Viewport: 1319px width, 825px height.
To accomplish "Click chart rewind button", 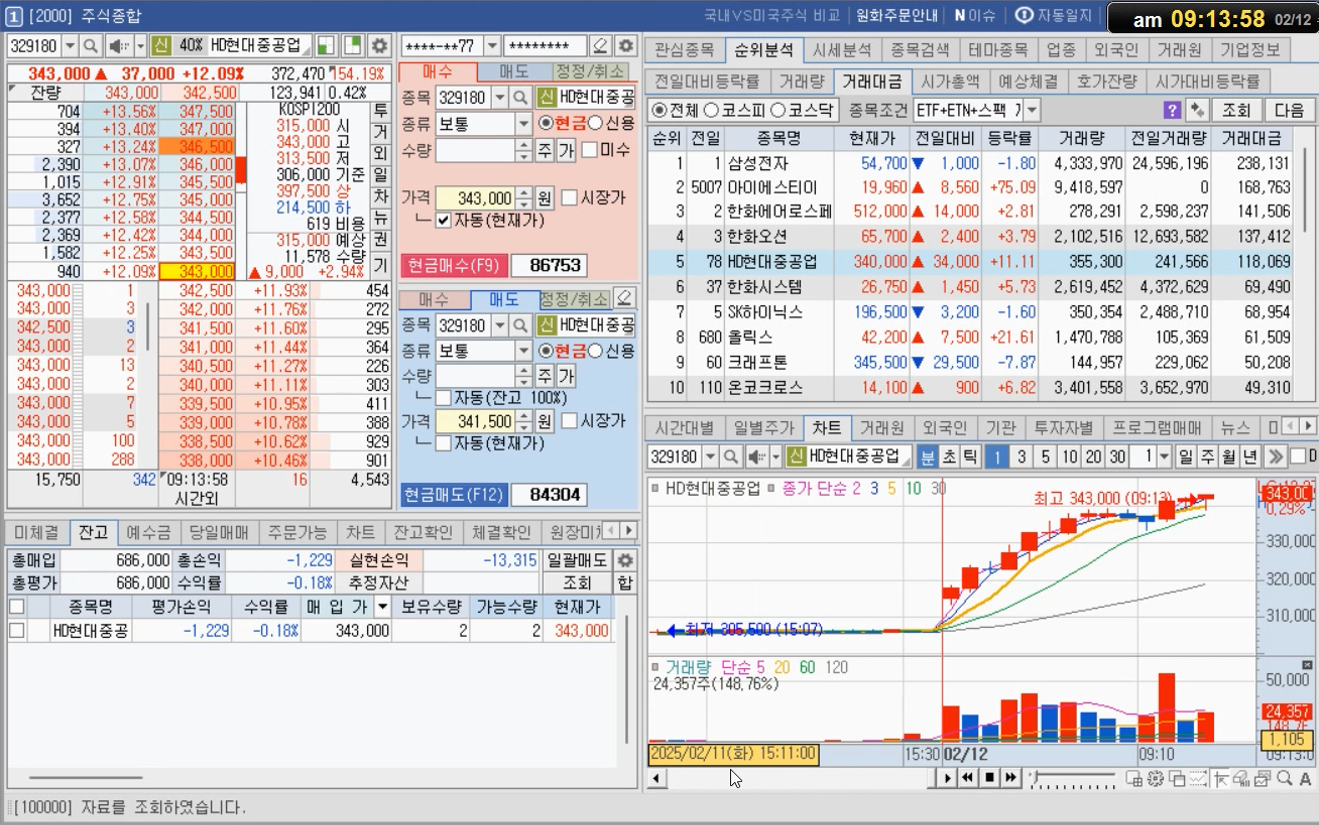I will [968, 777].
